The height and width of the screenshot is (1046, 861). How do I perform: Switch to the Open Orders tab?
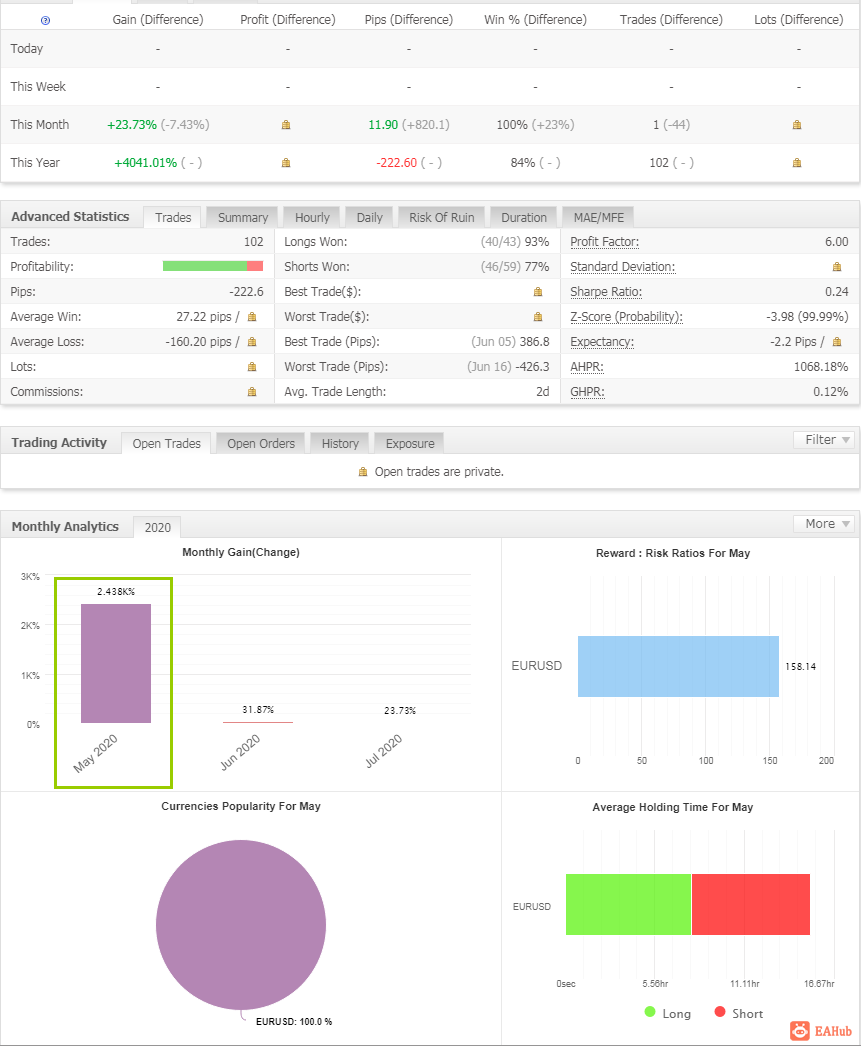point(261,444)
